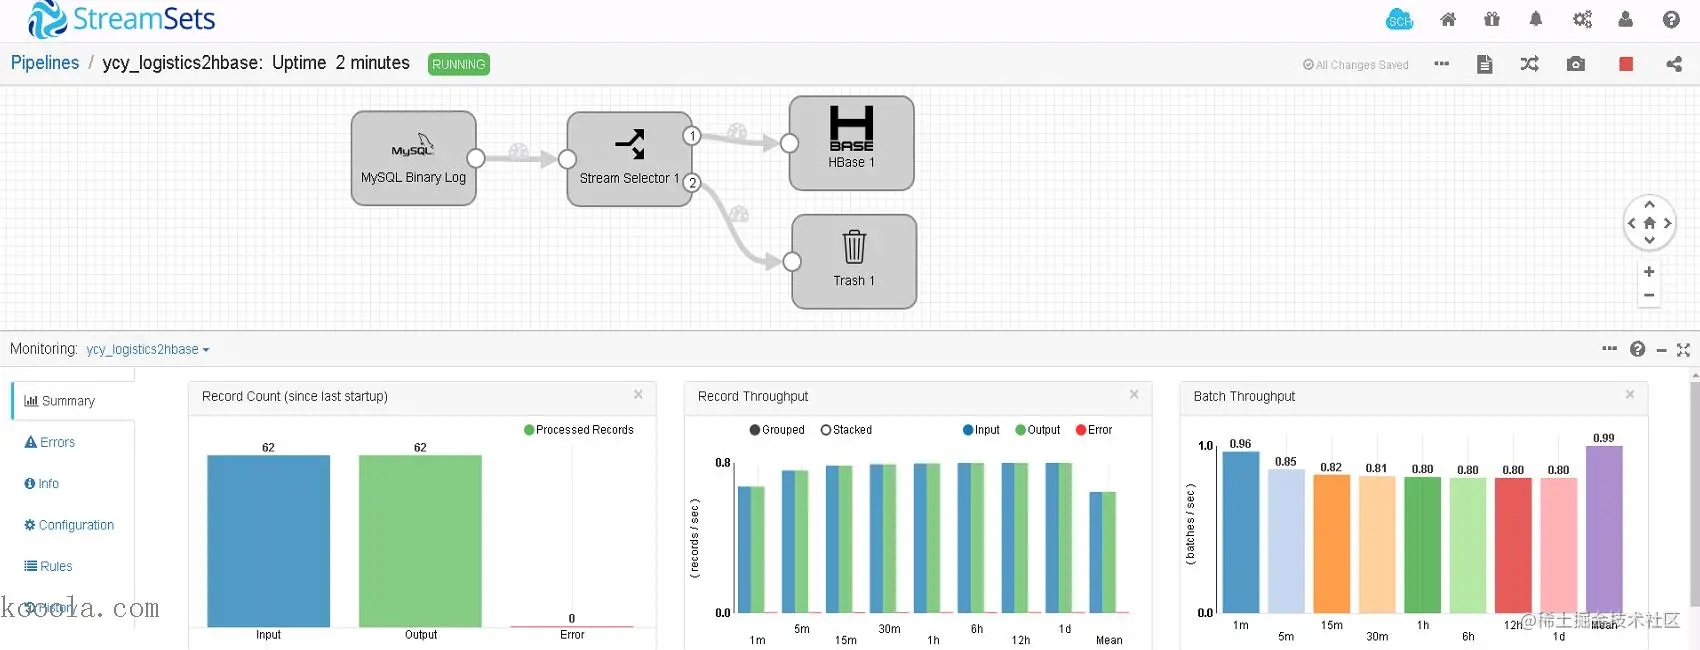The width and height of the screenshot is (1700, 650).
Task: Reset canvas to home position
Action: point(1649,223)
